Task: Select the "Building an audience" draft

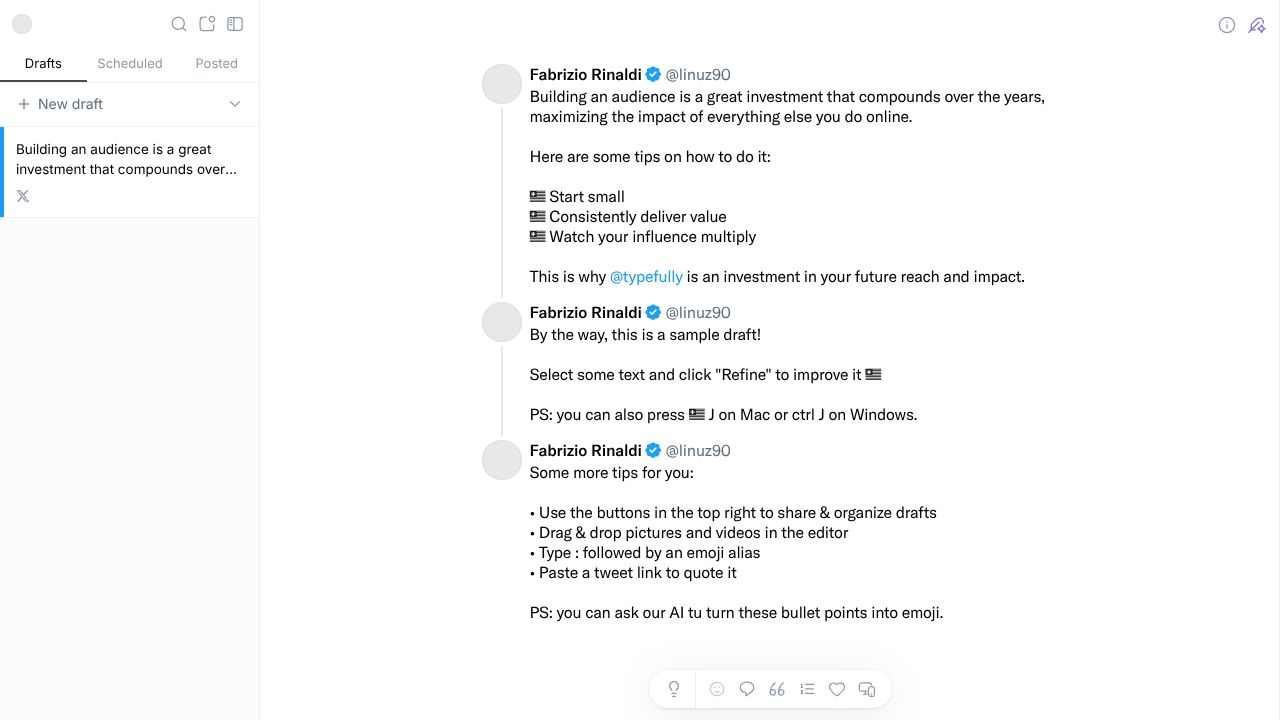Action: point(126,160)
